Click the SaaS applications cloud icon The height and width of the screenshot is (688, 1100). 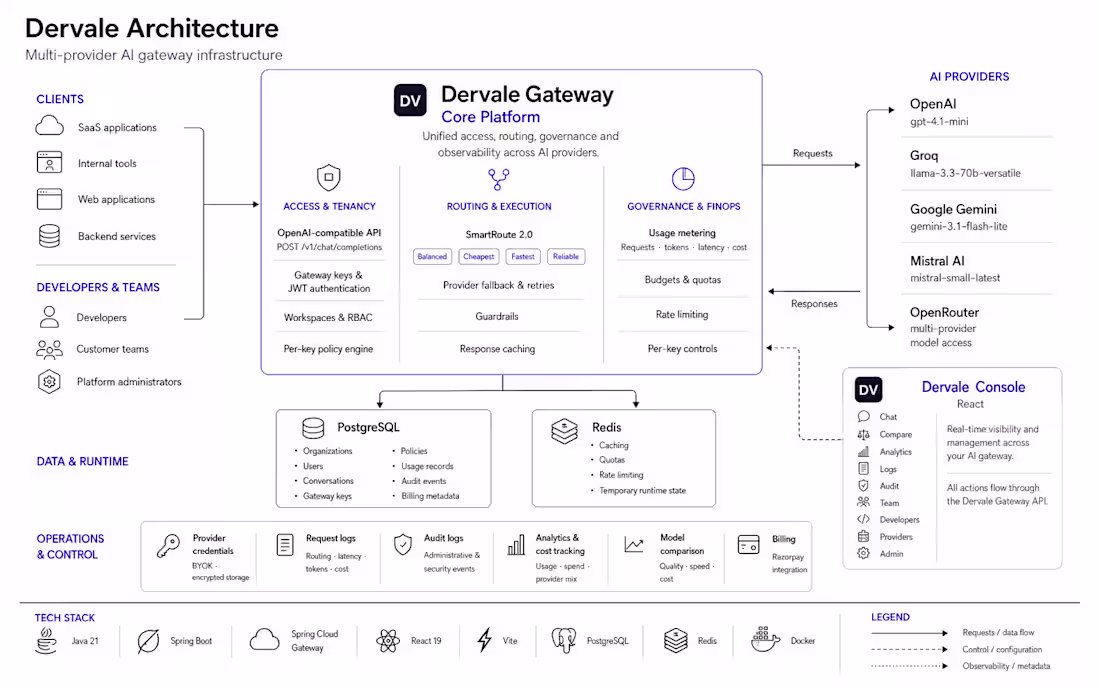[x=49, y=126]
